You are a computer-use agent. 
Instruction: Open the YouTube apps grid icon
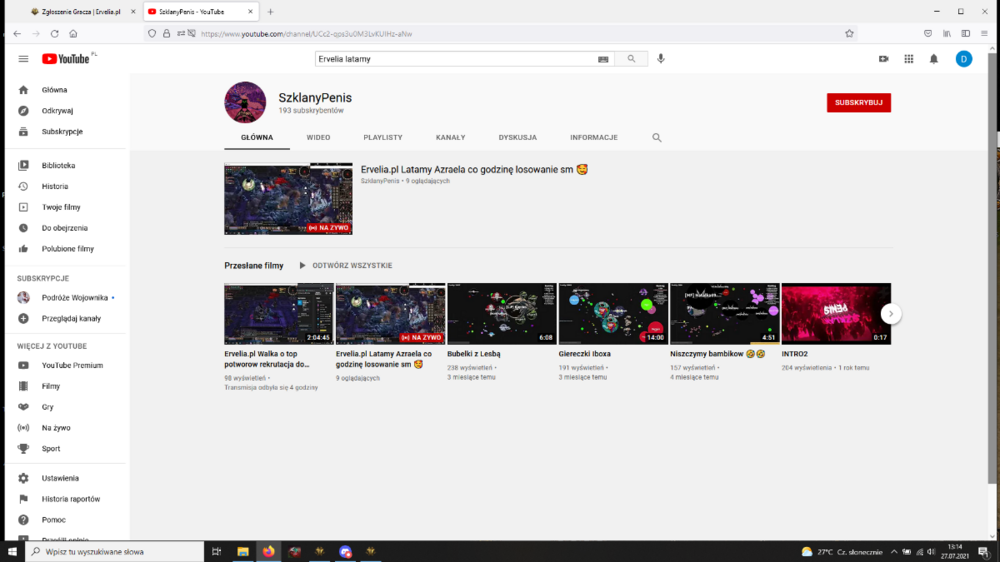coord(909,59)
